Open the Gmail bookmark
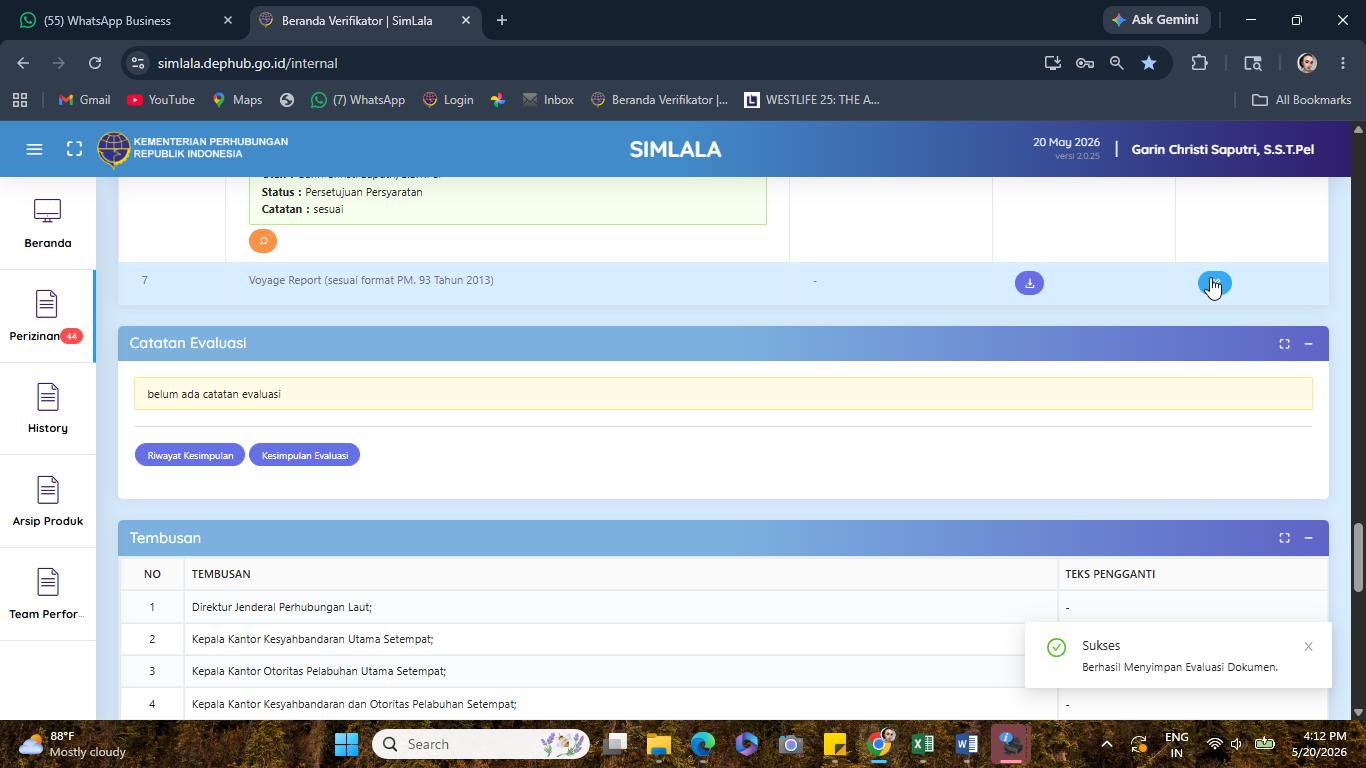Viewport: 1366px width, 768px height. click(84, 100)
